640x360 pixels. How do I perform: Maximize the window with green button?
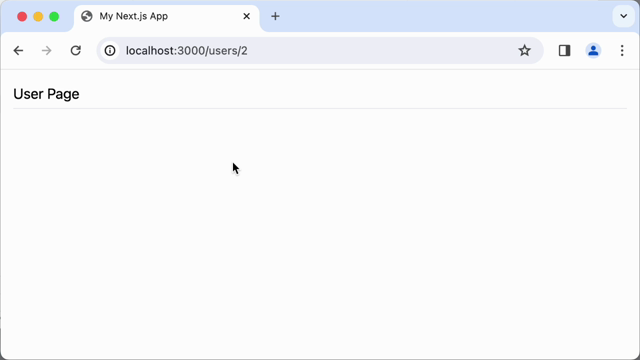(54, 16)
